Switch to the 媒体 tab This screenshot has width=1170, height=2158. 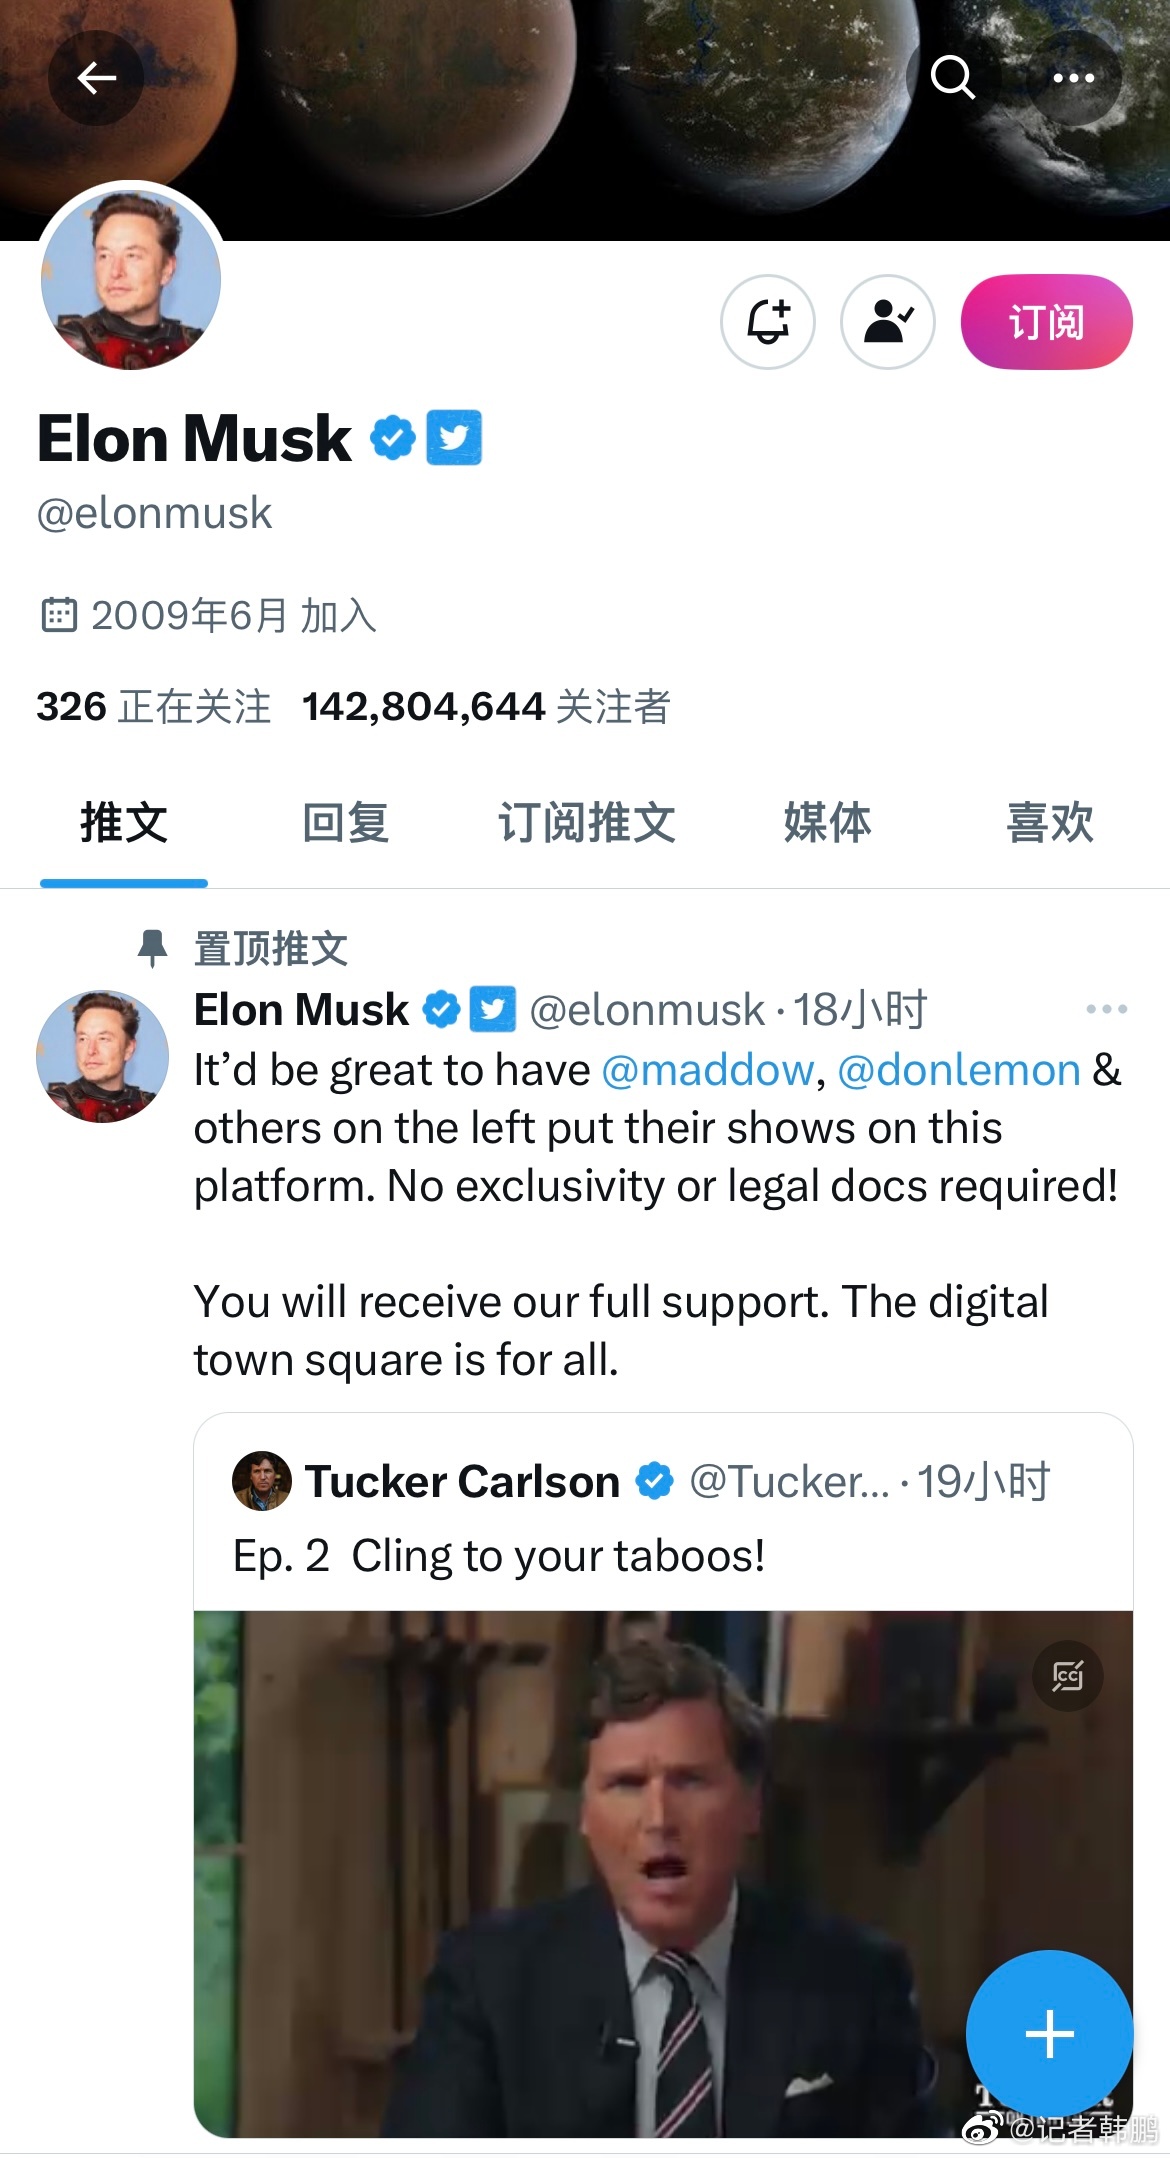828,823
